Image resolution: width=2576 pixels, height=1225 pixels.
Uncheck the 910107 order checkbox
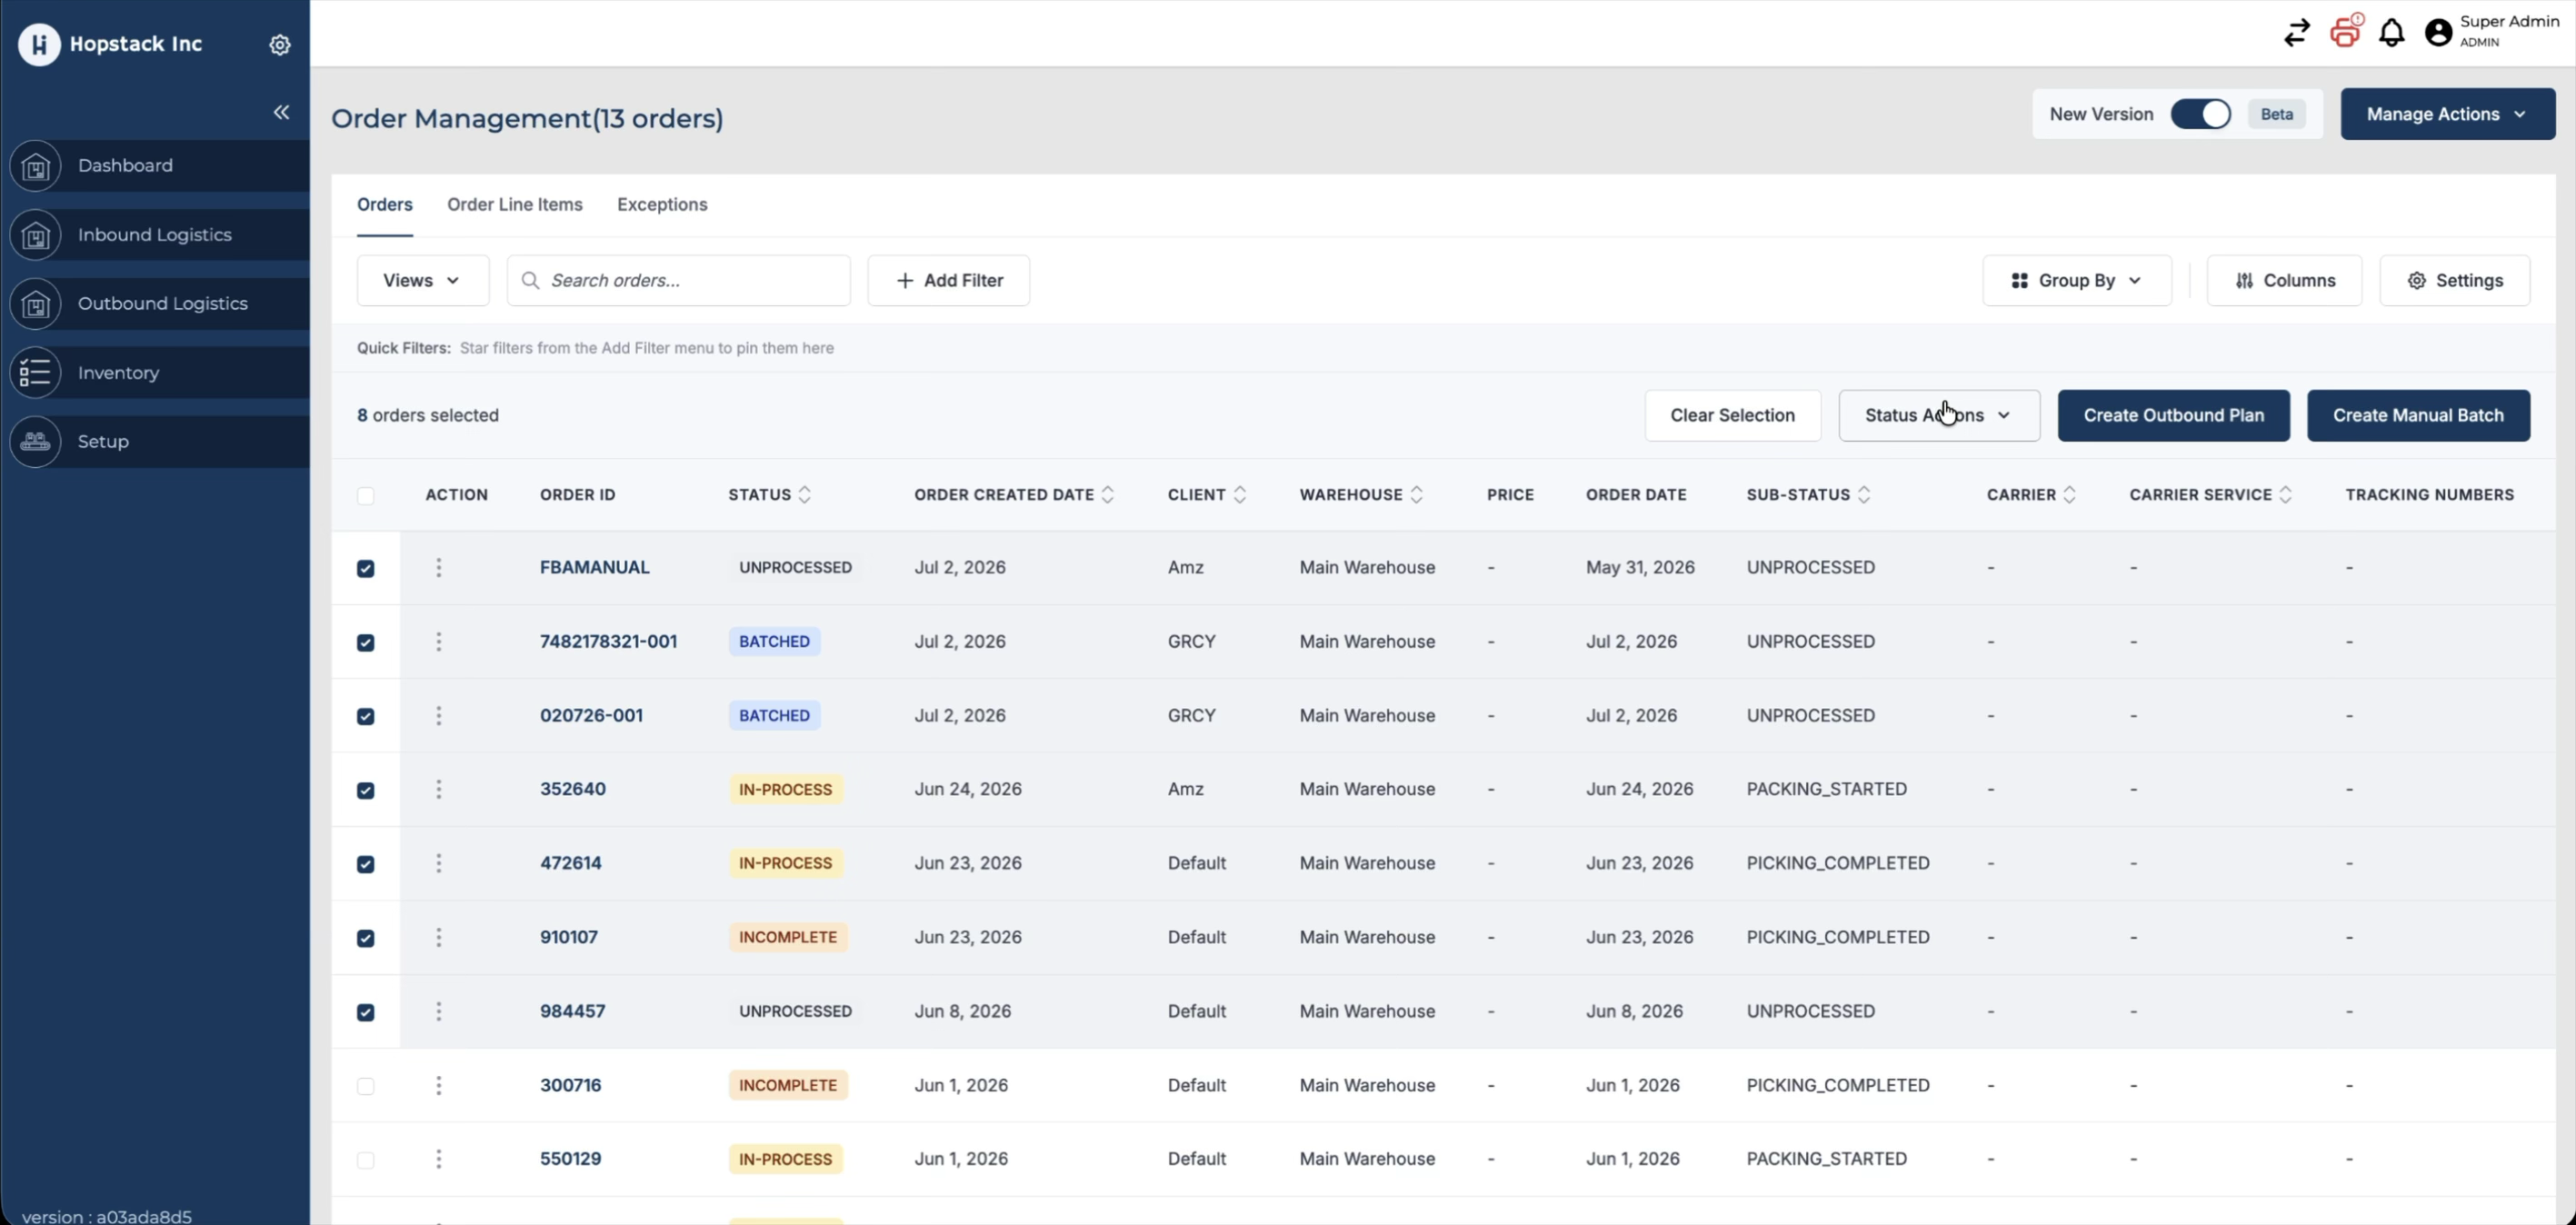[366, 939]
